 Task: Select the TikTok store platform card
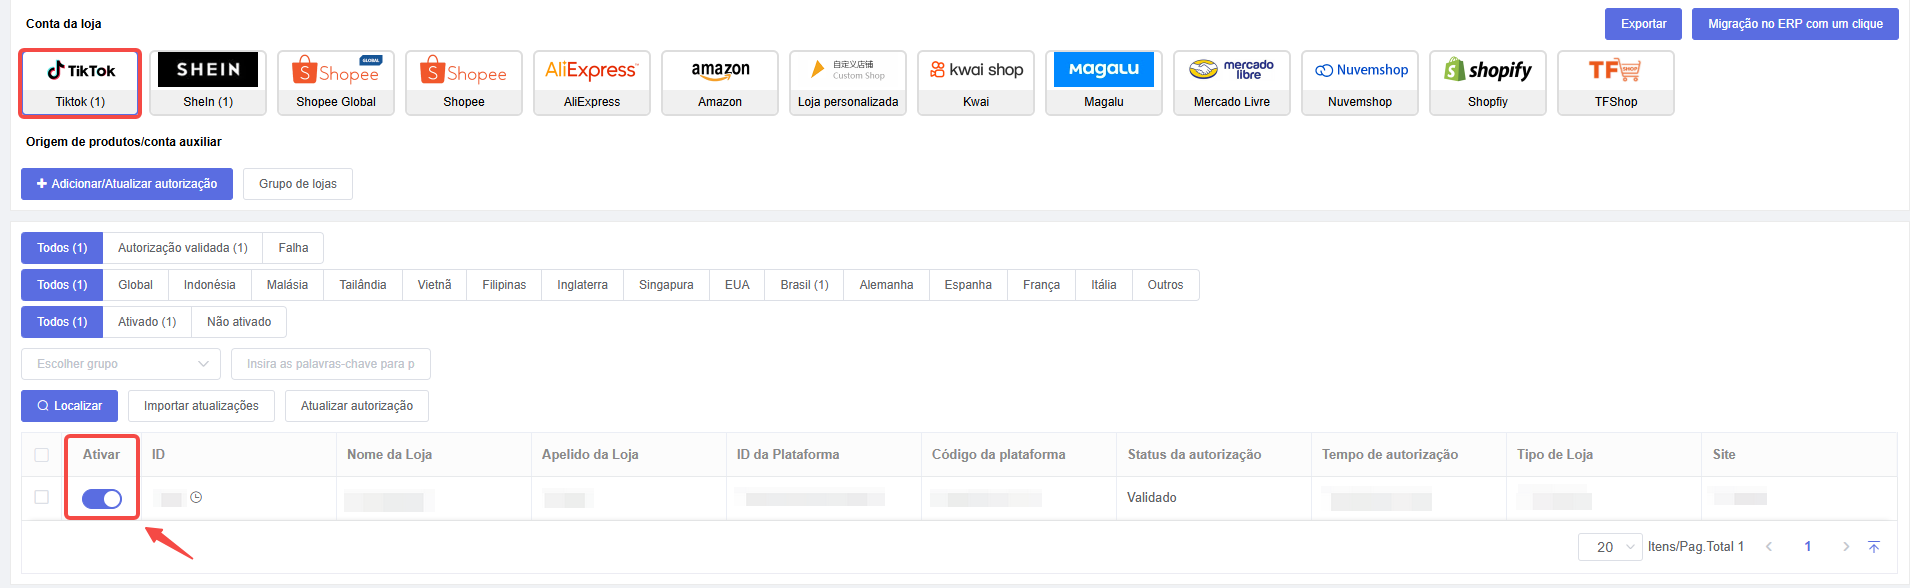80,83
